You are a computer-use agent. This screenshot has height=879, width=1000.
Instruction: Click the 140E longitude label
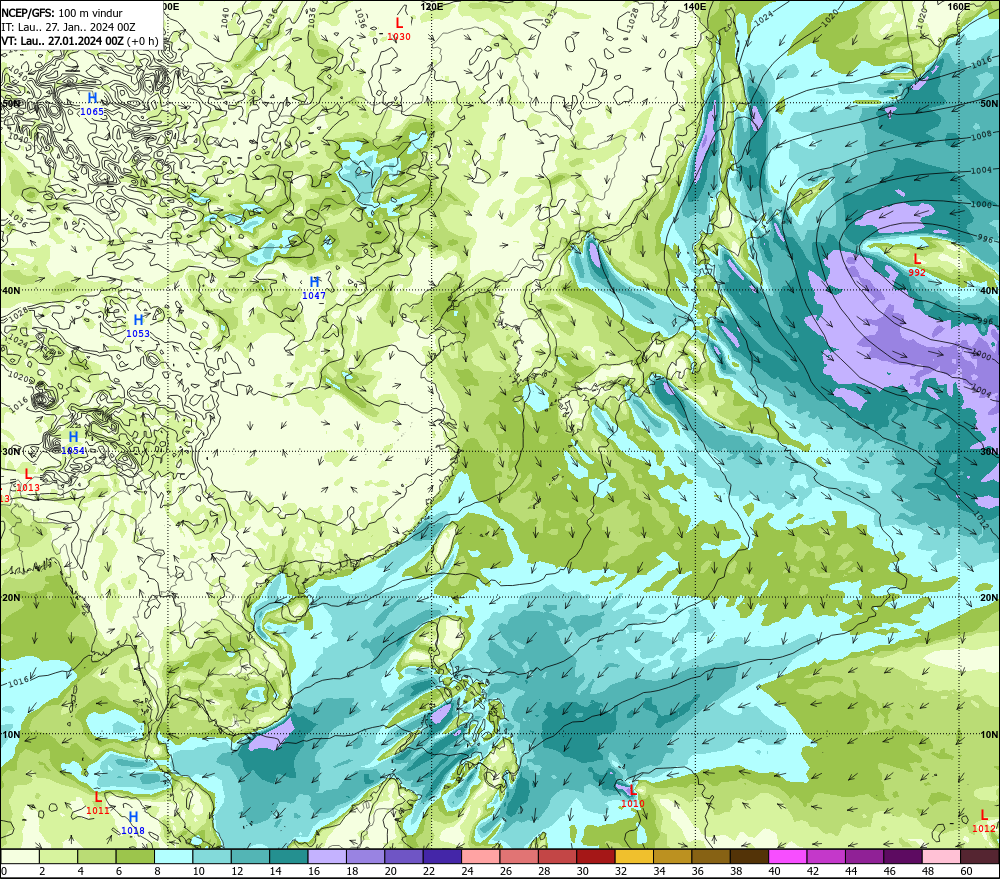click(x=695, y=6)
